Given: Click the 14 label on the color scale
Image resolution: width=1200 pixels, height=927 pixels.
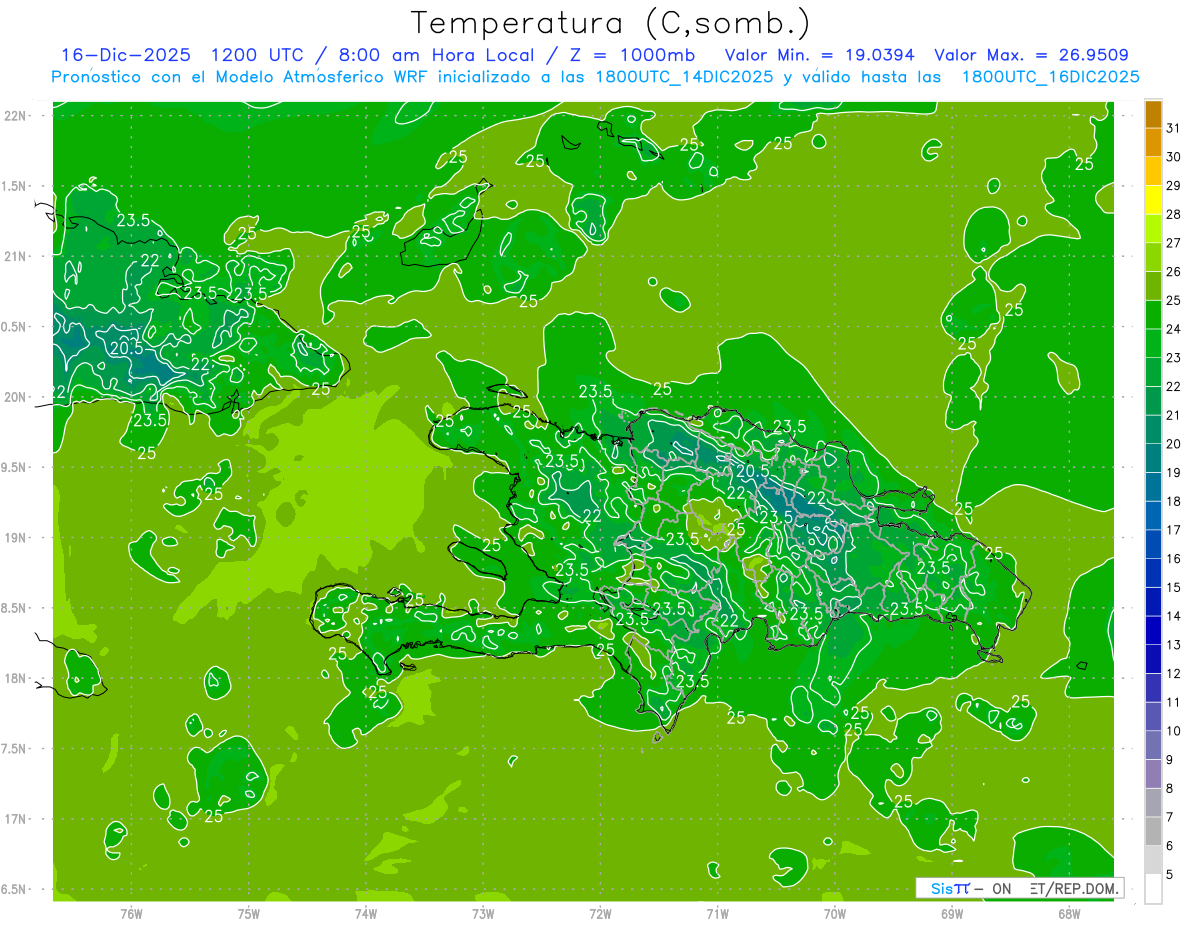Looking at the screenshot, I should coord(1173,616).
